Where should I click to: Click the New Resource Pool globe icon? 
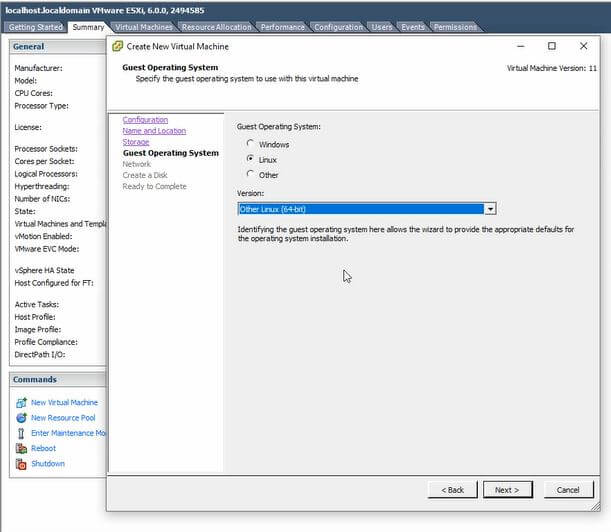[x=21, y=418]
